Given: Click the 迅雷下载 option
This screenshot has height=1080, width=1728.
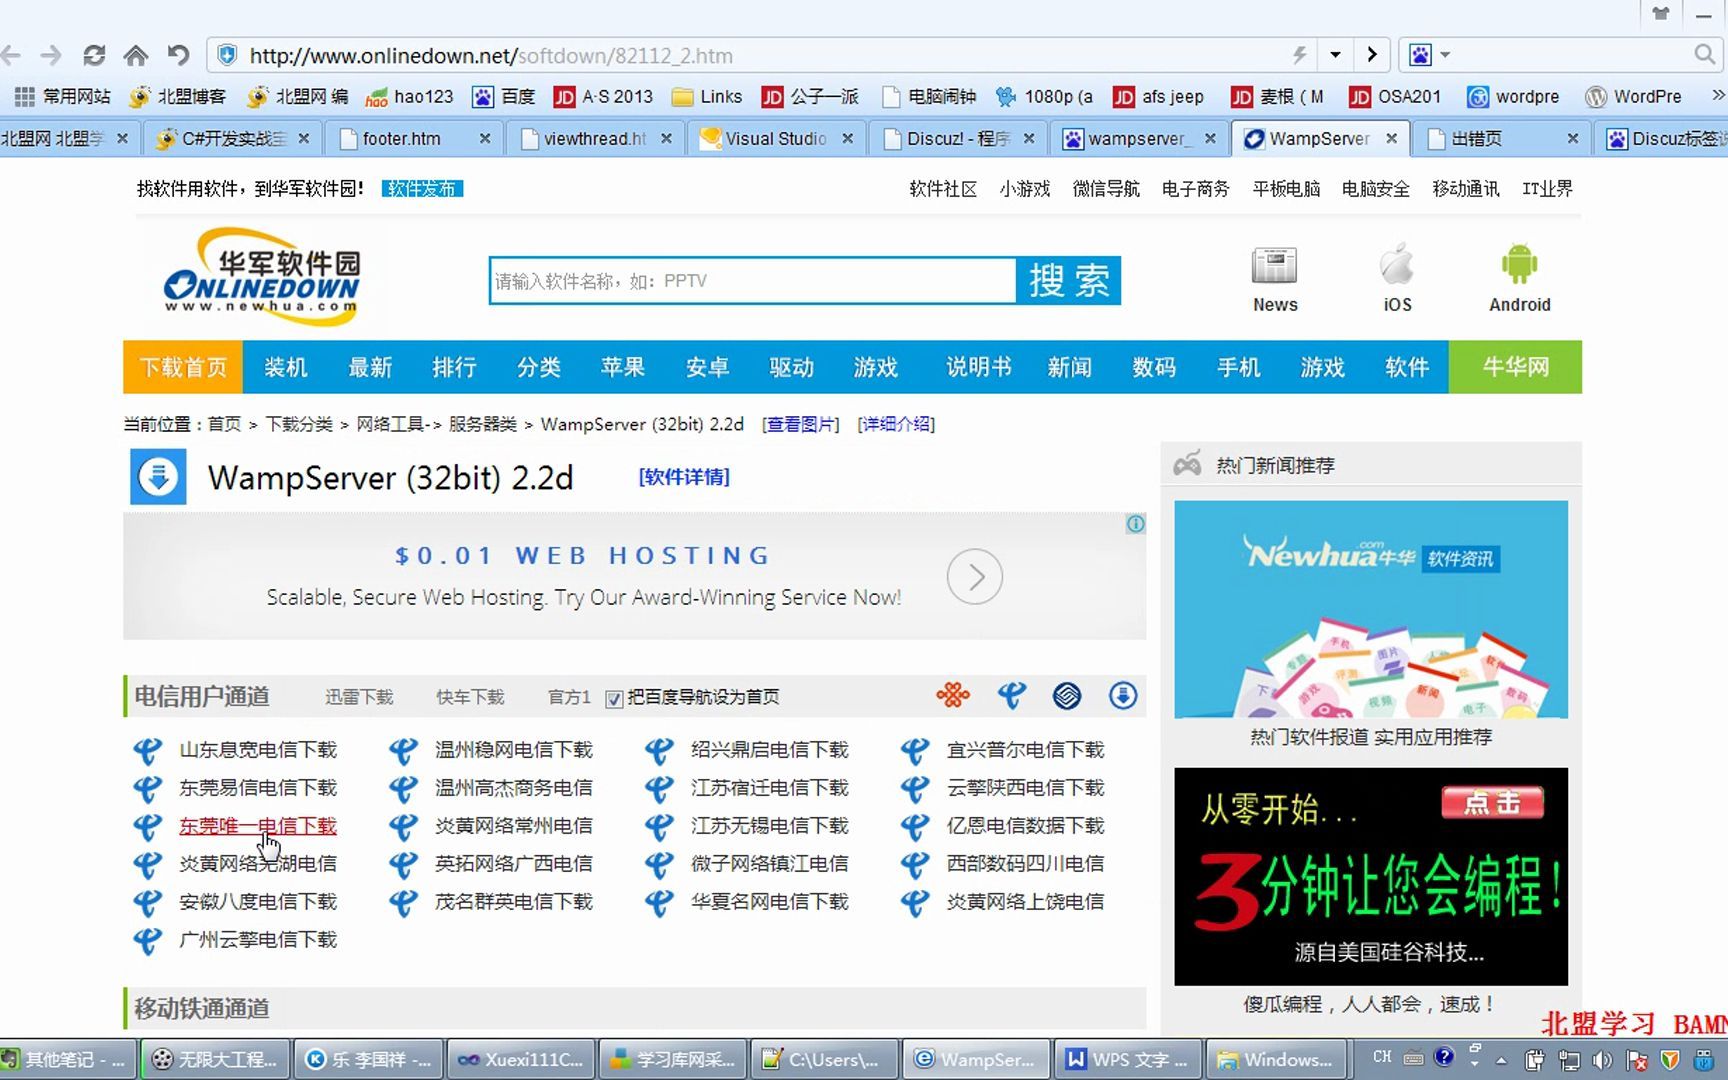Looking at the screenshot, I should pyautogui.click(x=359, y=697).
